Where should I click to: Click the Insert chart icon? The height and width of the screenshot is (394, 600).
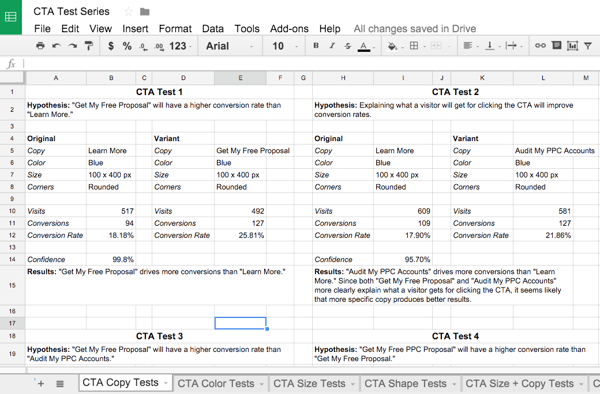(x=572, y=46)
